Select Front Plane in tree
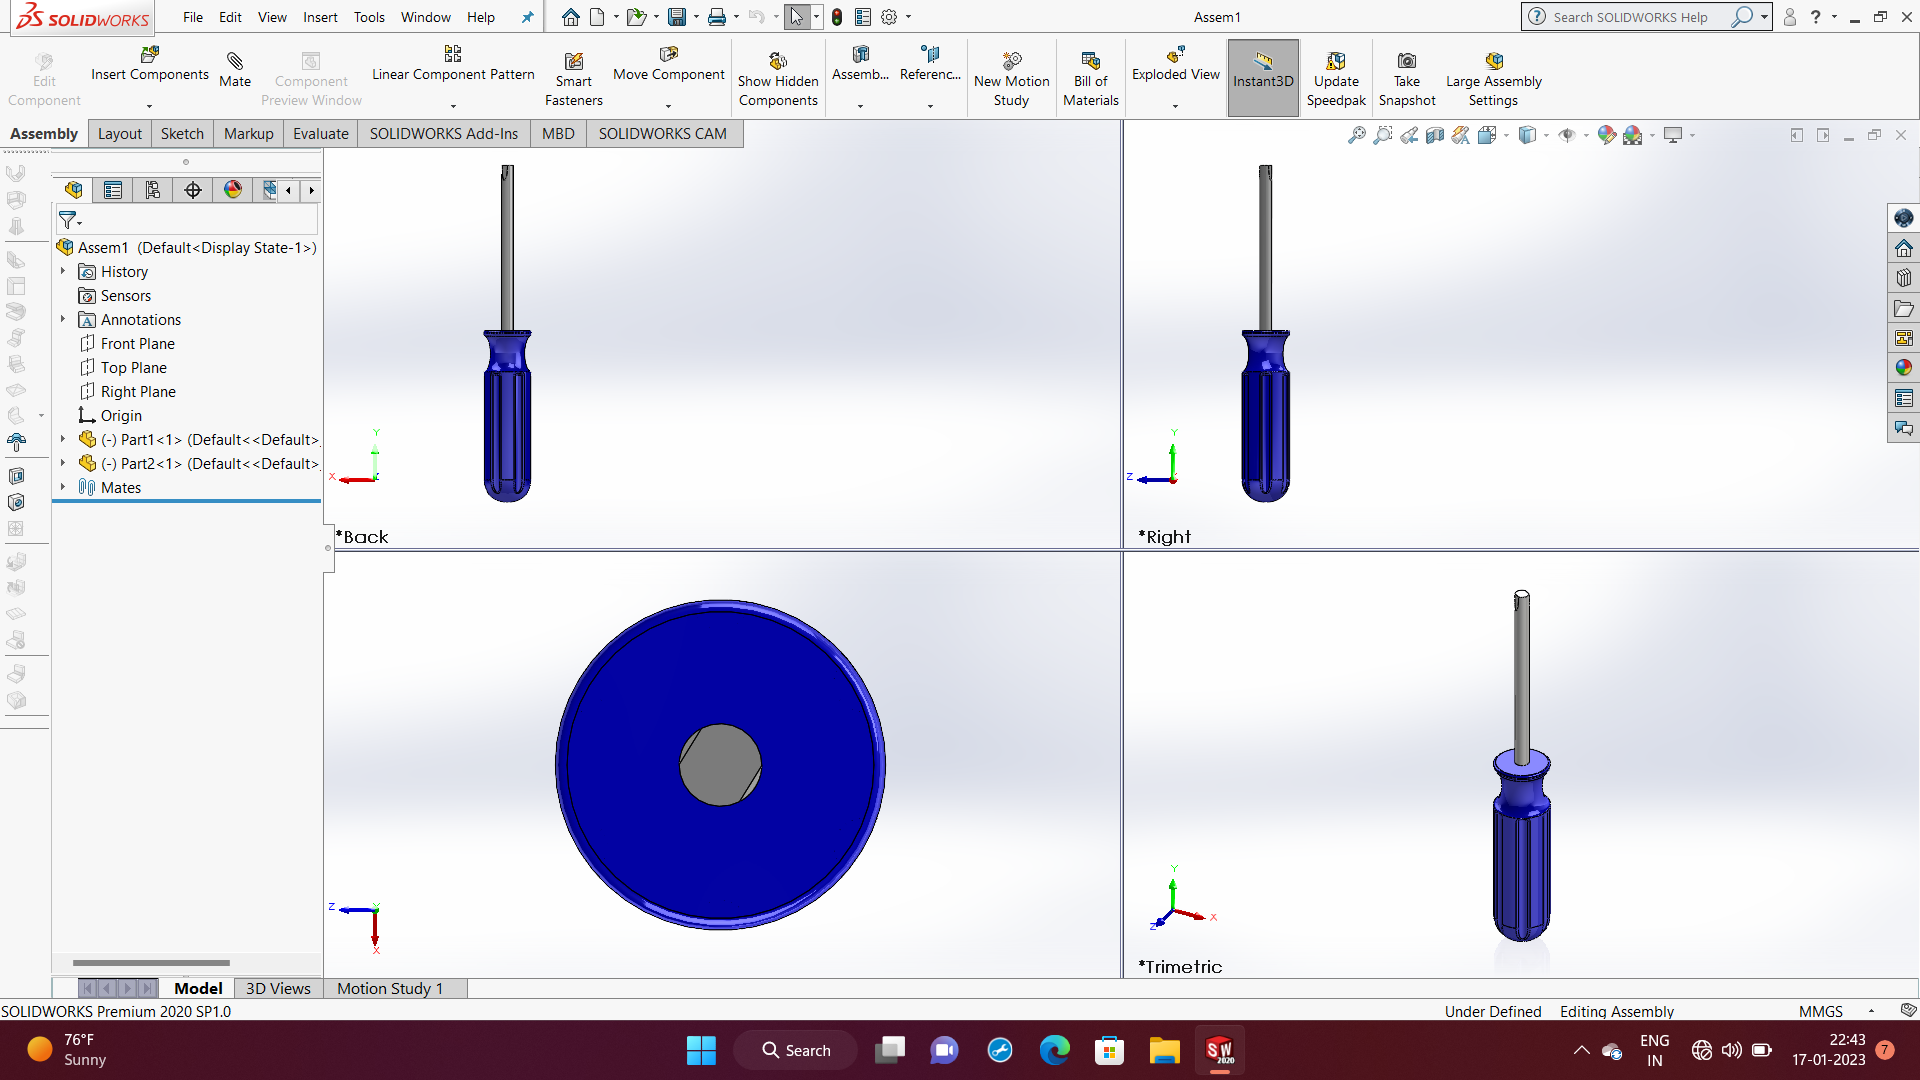This screenshot has height=1080, width=1920. click(x=127, y=343)
